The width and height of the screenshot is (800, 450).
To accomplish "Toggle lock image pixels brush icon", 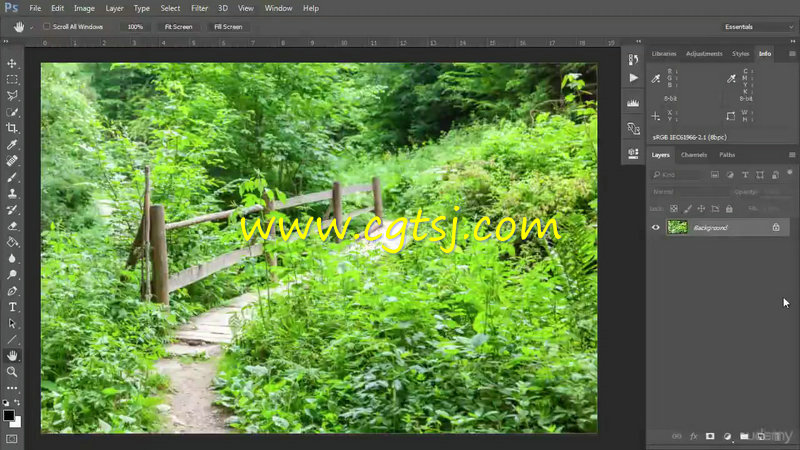I will [x=688, y=209].
